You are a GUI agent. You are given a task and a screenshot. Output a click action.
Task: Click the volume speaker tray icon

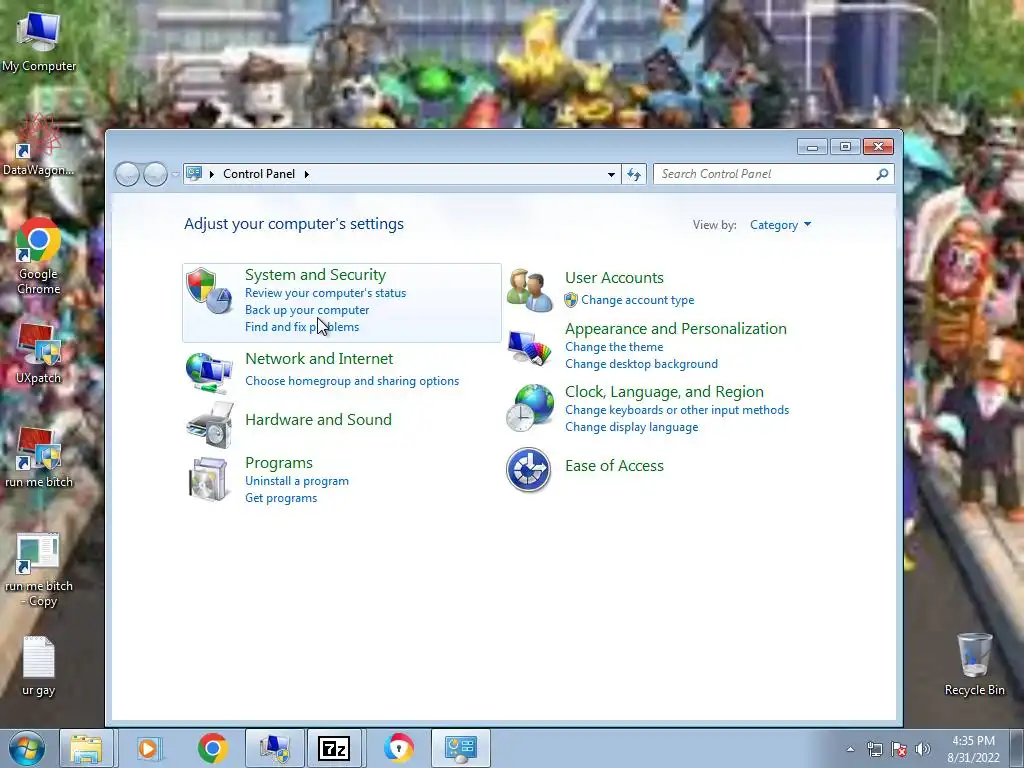[x=923, y=749]
